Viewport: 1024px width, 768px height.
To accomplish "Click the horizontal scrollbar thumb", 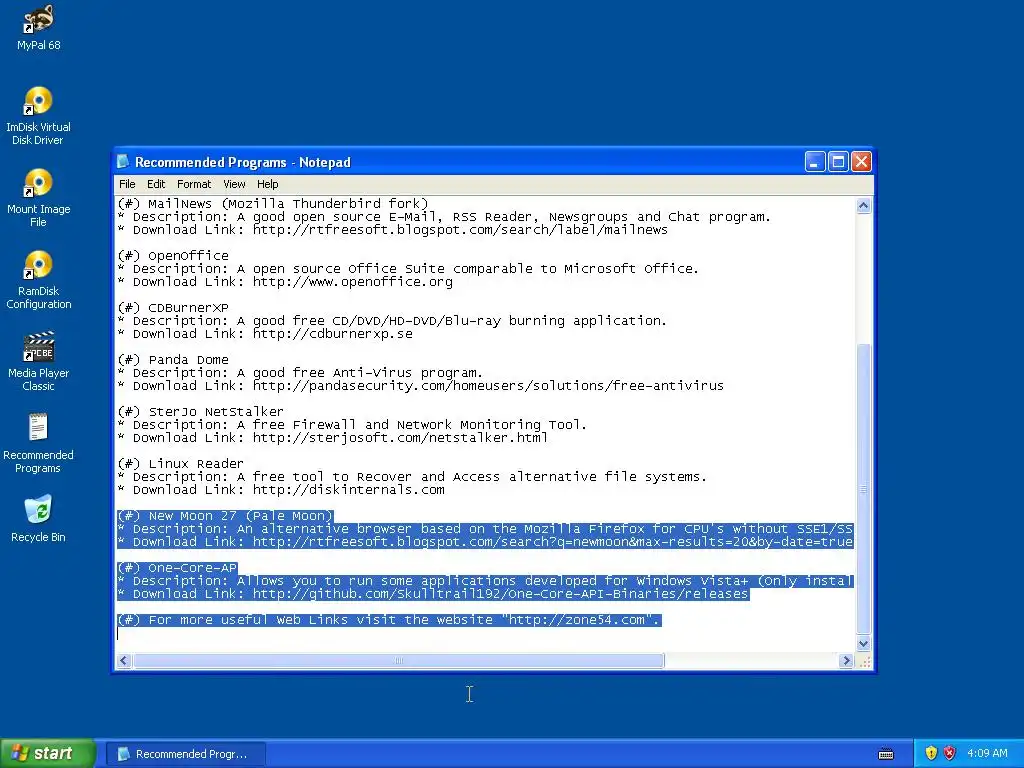I will point(398,660).
